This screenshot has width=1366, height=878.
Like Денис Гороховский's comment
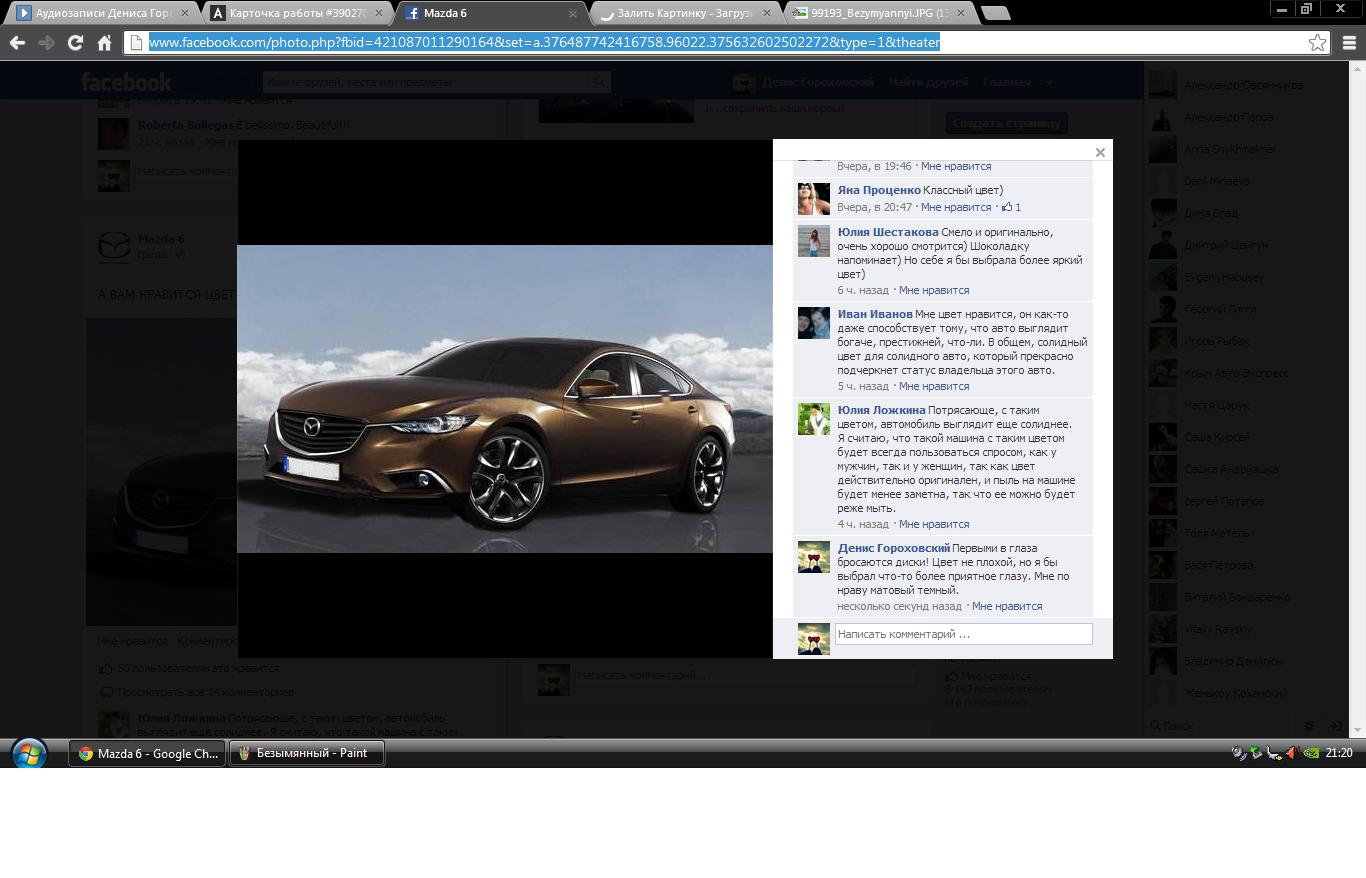(1007, 606)
